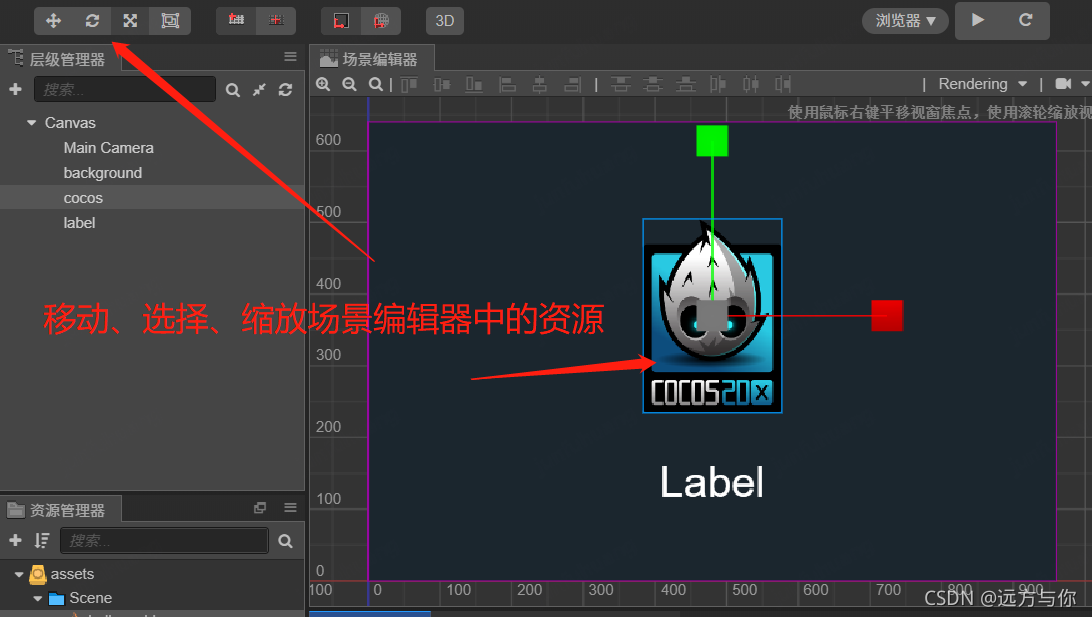This screenshot has height=617, width=1092.
Task: Click the Label text in scene
Action: 712,482
